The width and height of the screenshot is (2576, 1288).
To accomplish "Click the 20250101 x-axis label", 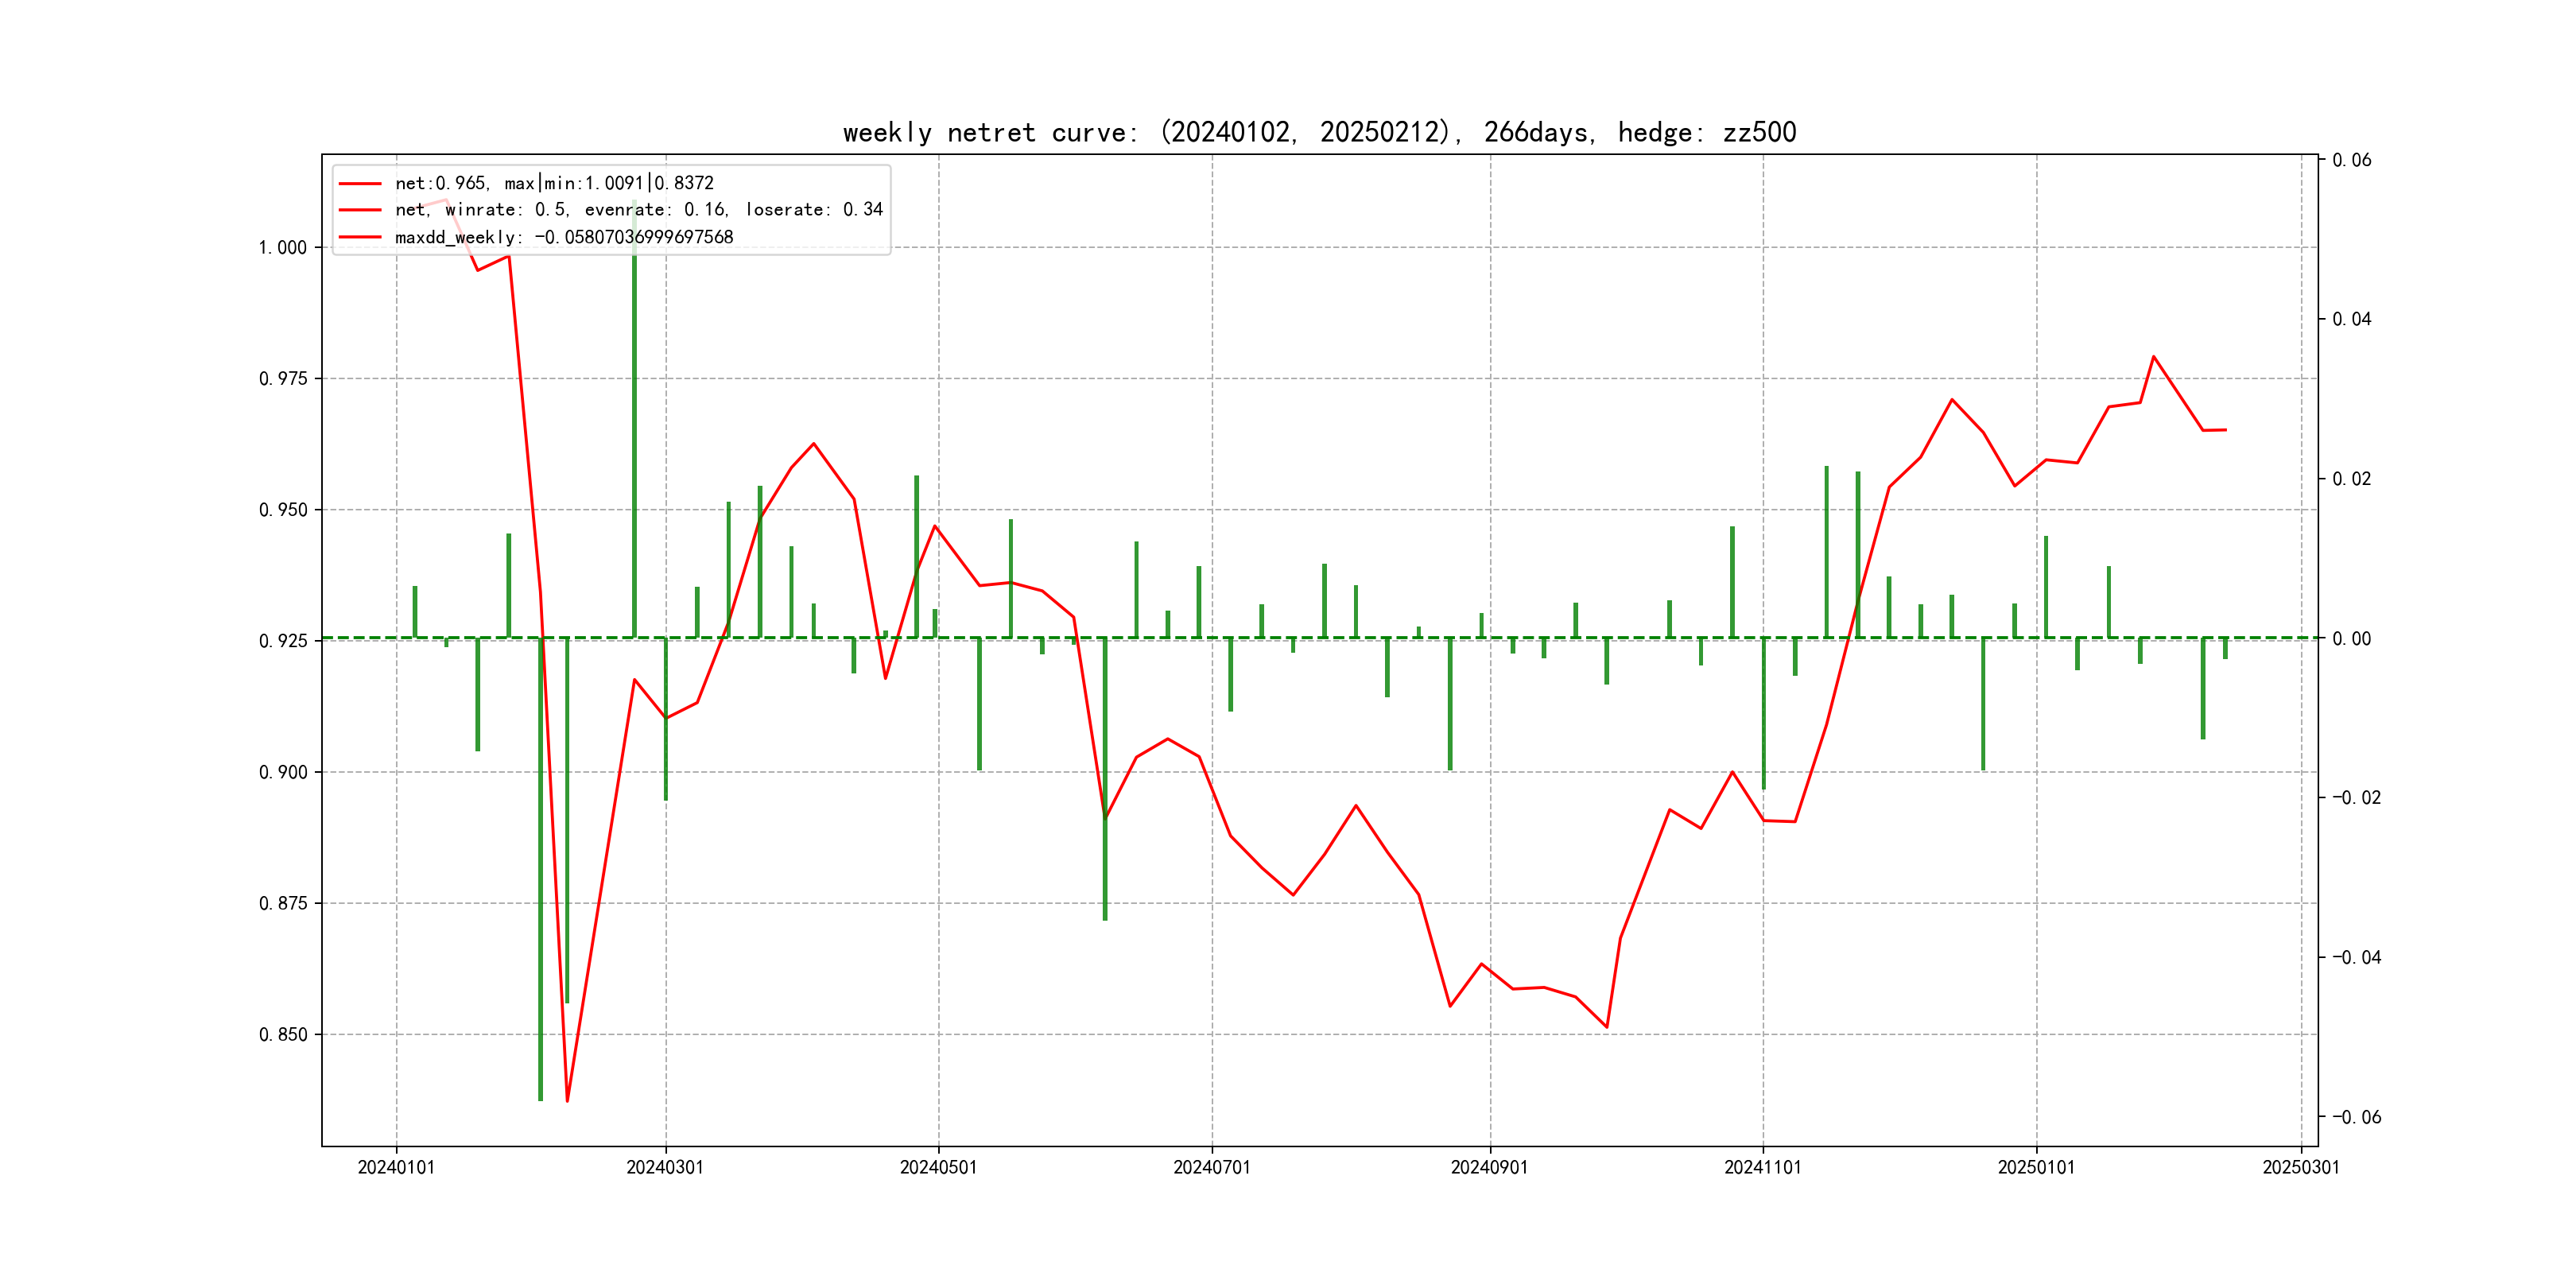I will coord(2036,1168).
